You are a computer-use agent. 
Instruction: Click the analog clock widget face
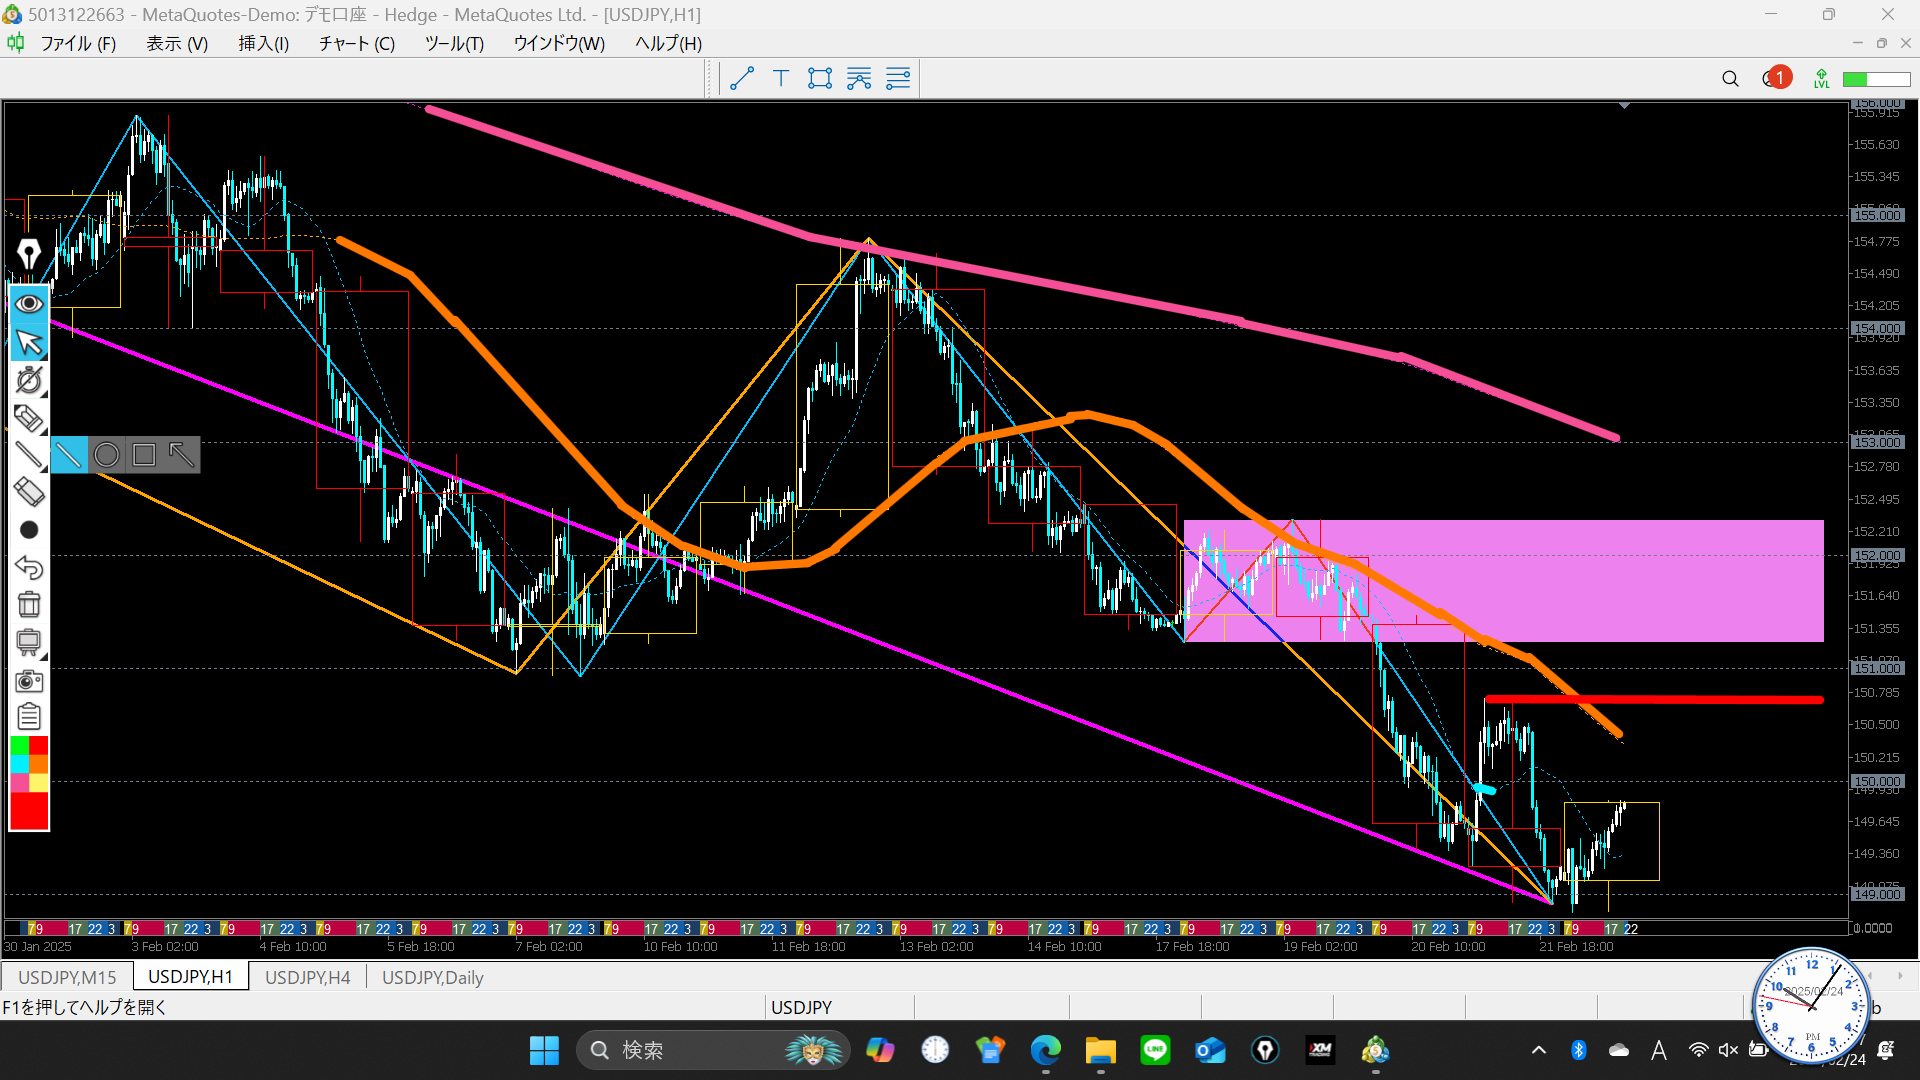coord(1811,1005)
